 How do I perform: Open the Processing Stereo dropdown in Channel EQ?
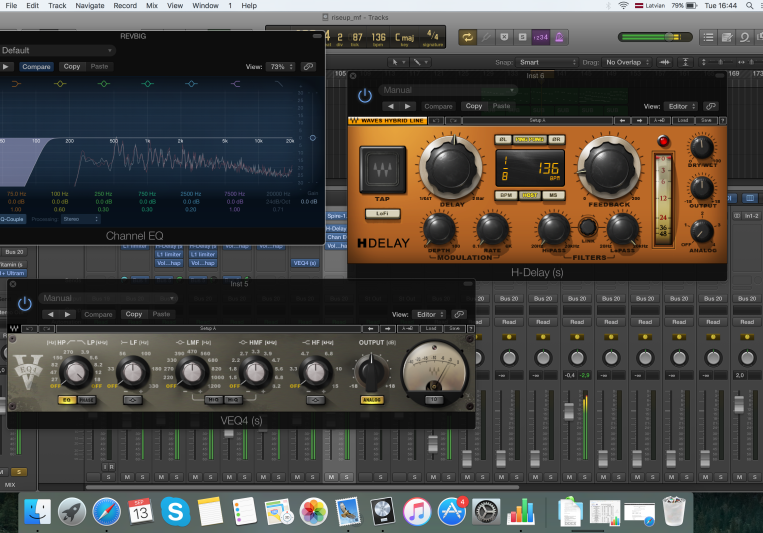tap(81, 219)
